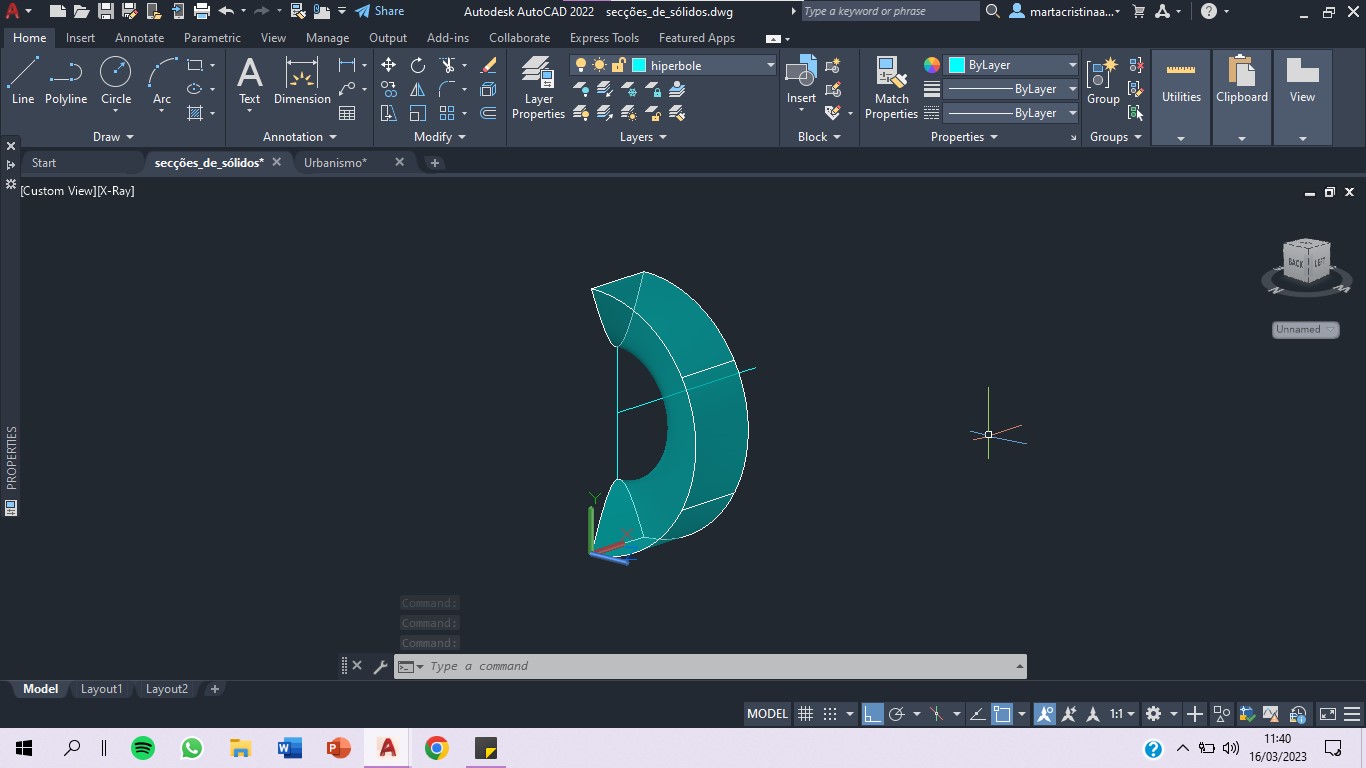Image resolution: width=1366 pixels, height=768 pixels.
Task: Click the keyword search box
Action: click(890, 11)
